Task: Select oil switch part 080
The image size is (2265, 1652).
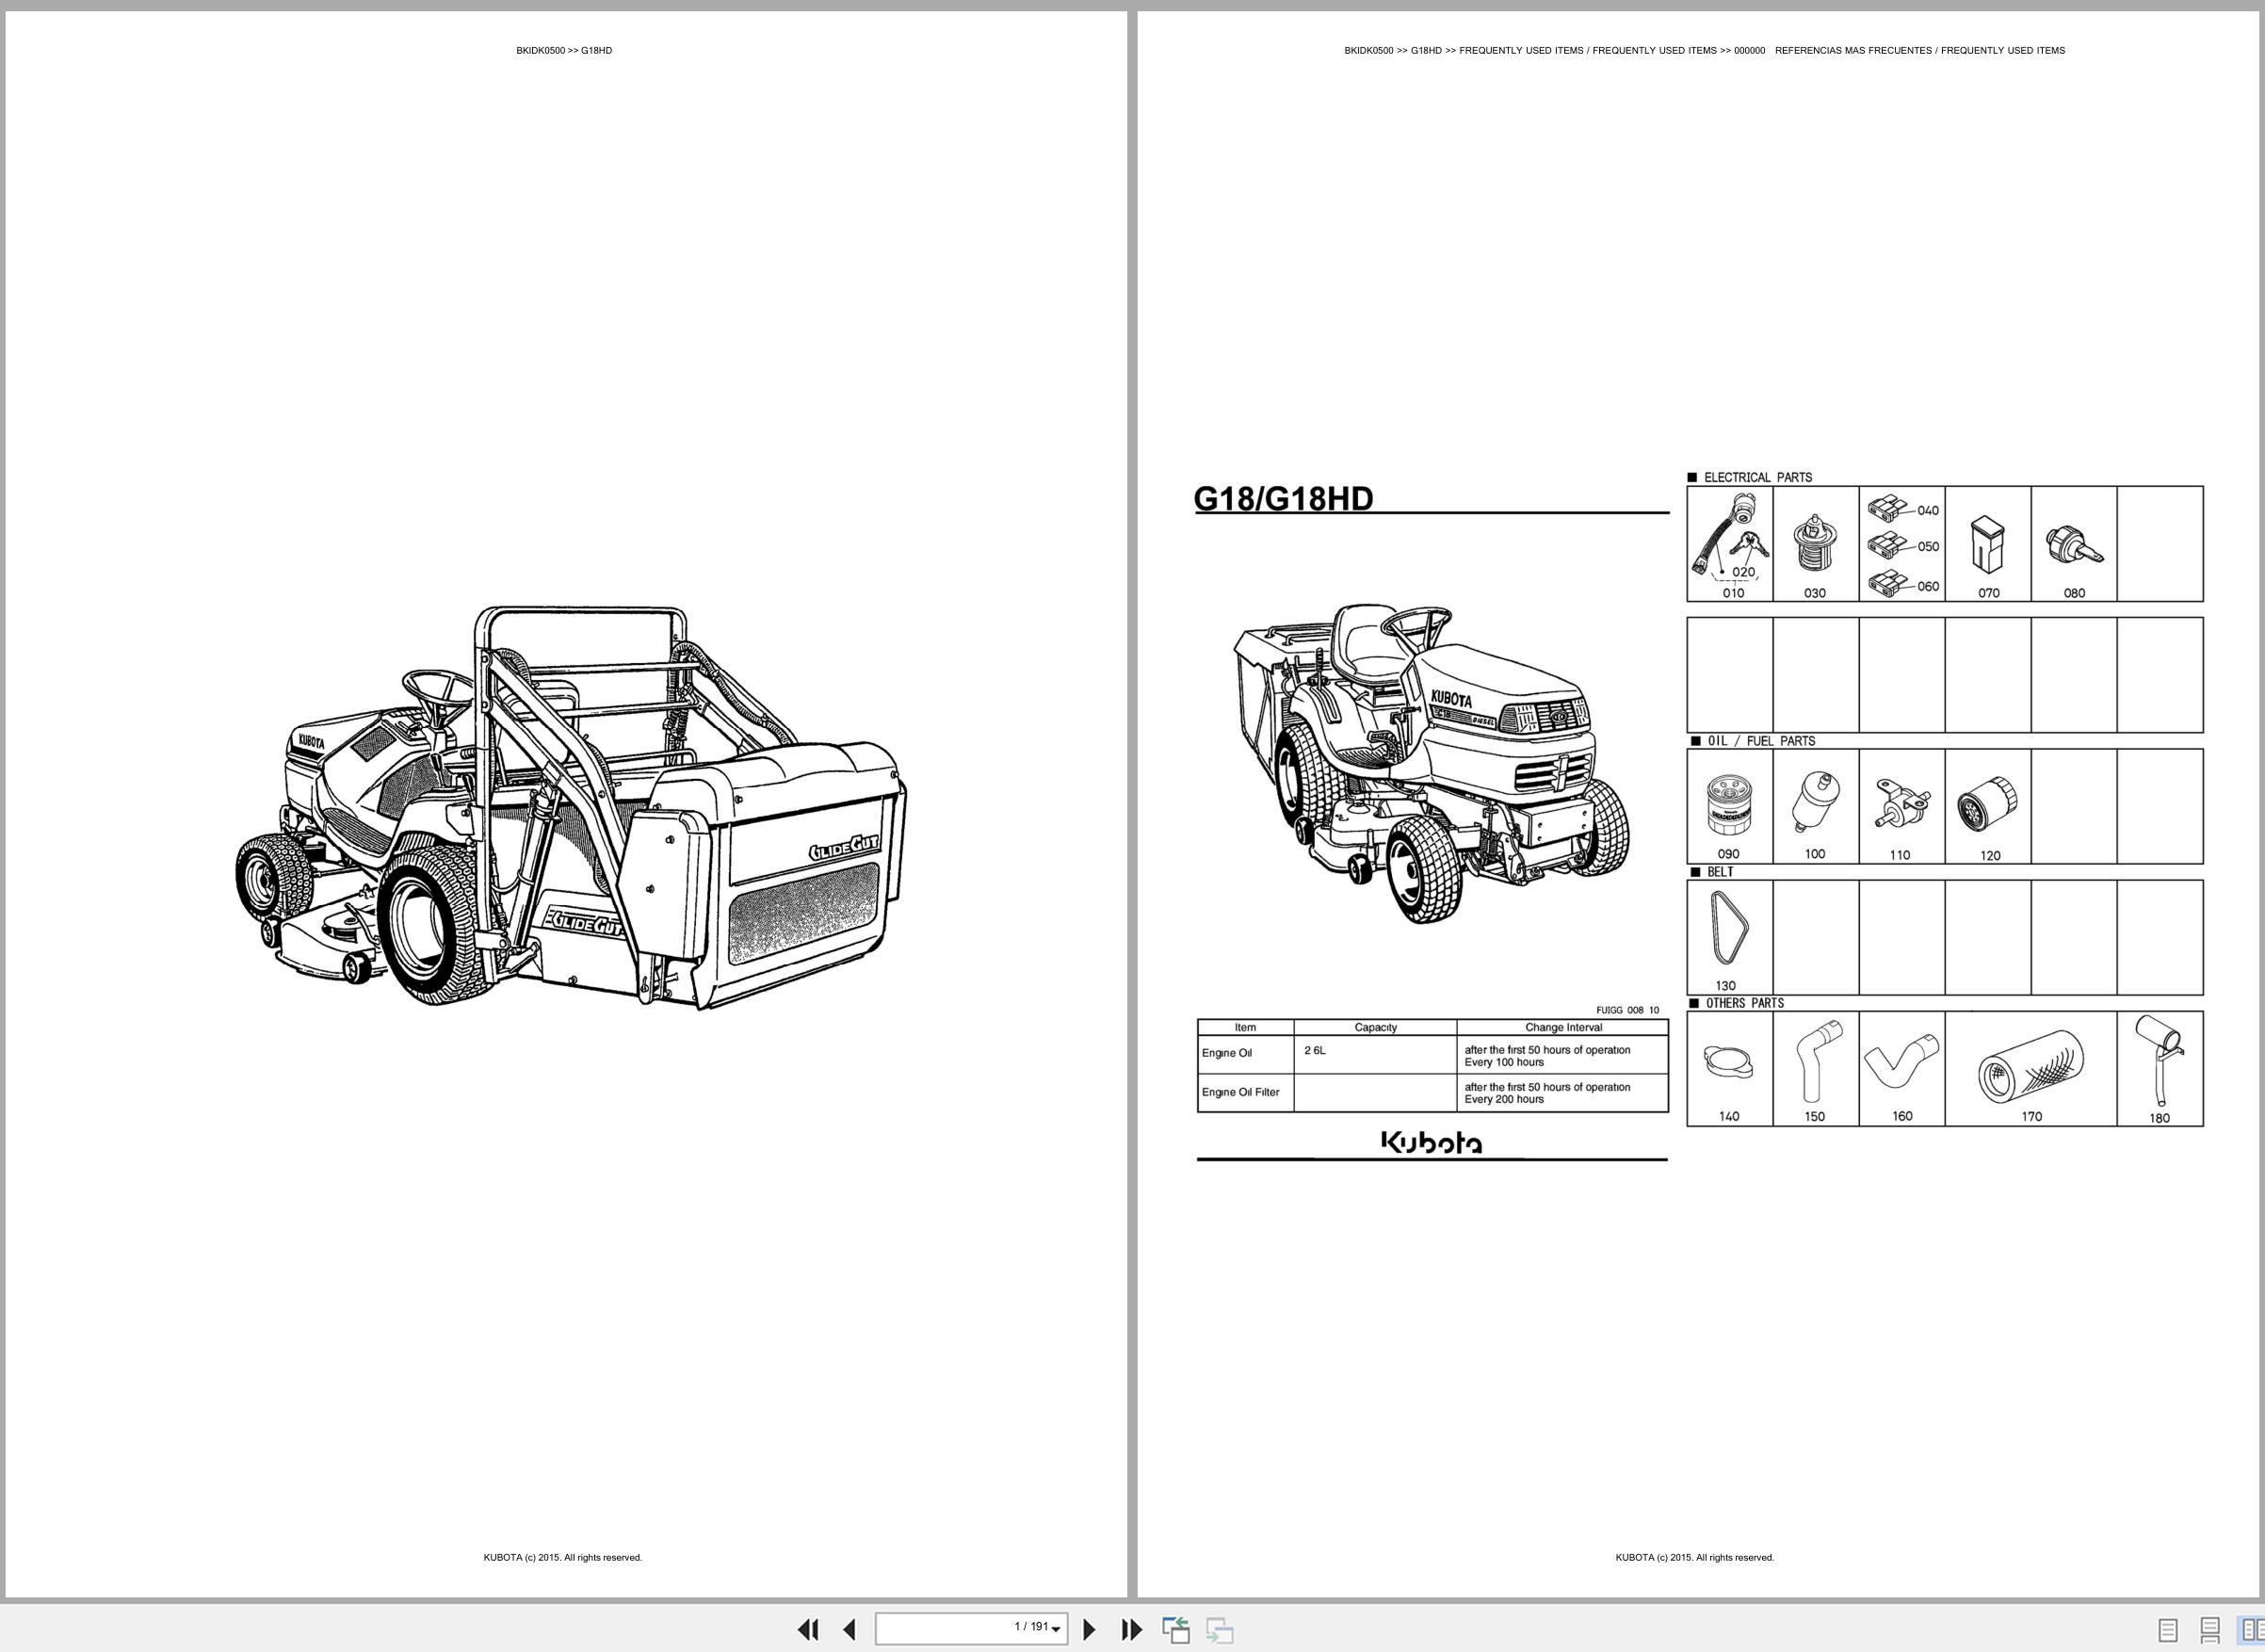Action: click(x=2074, y=544)
